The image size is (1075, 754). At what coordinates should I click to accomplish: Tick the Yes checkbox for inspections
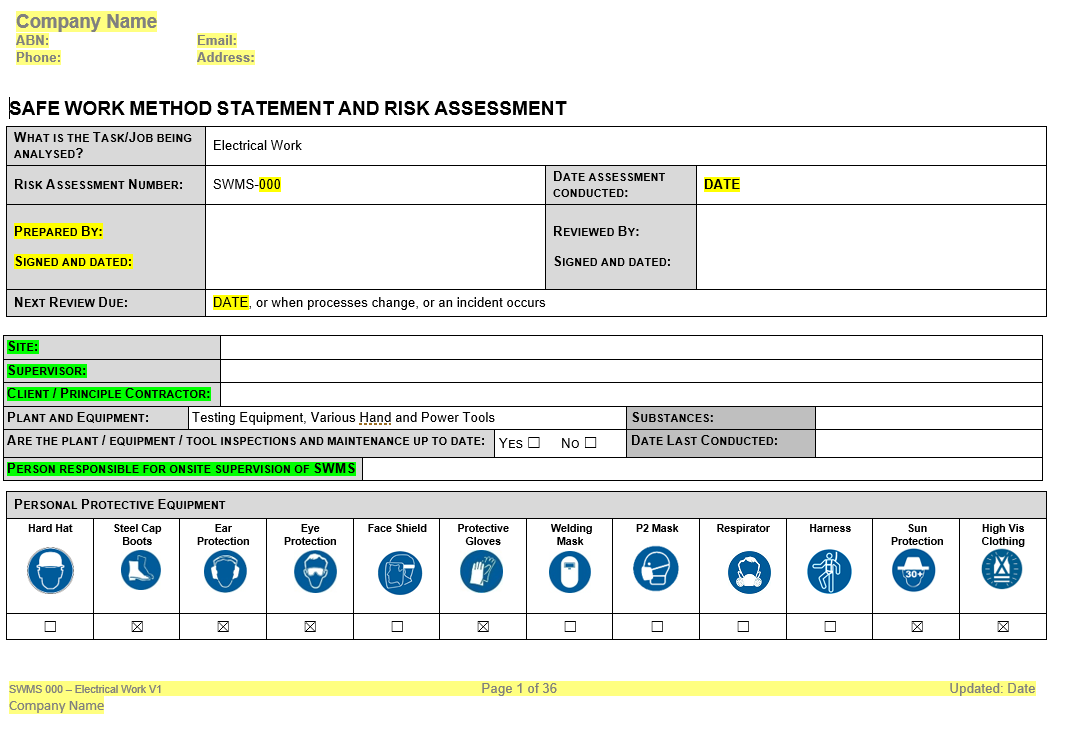click(534, 443)
